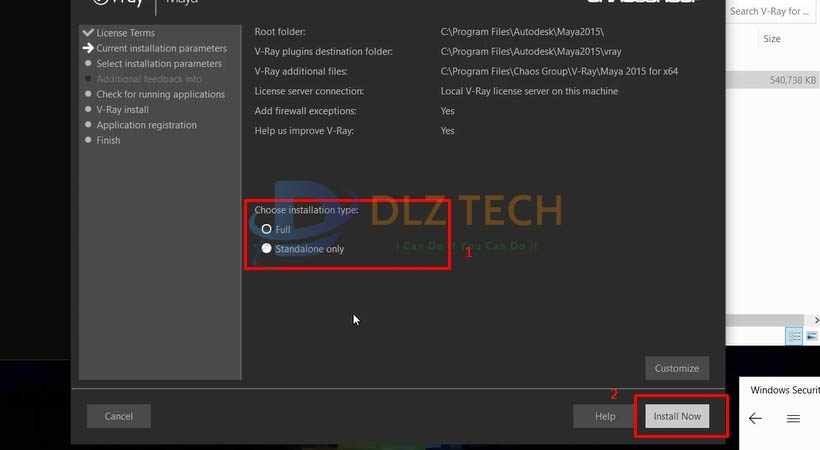The height and width of the screenshot is (450, 820).
Task: Choose Standalone only installation type
Action: 266,249
